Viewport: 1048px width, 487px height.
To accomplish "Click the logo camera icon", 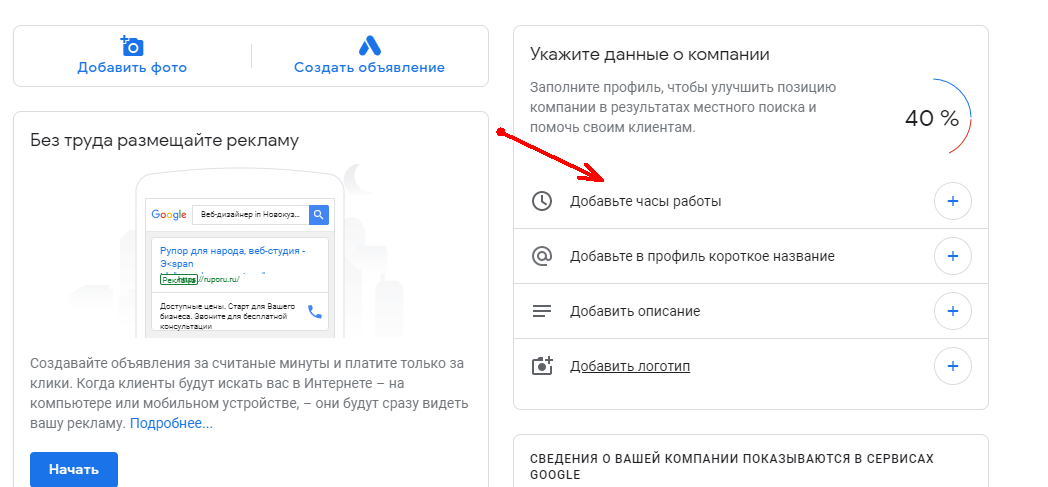I will pos(542,365).
